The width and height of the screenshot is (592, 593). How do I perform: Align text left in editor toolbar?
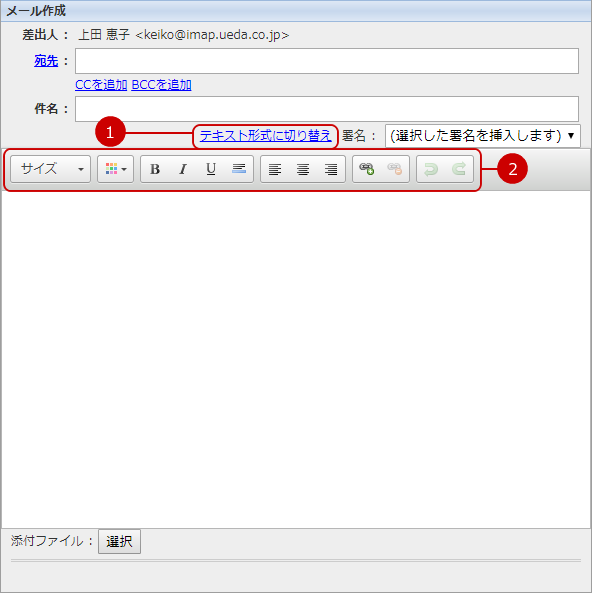coord(275,169)
